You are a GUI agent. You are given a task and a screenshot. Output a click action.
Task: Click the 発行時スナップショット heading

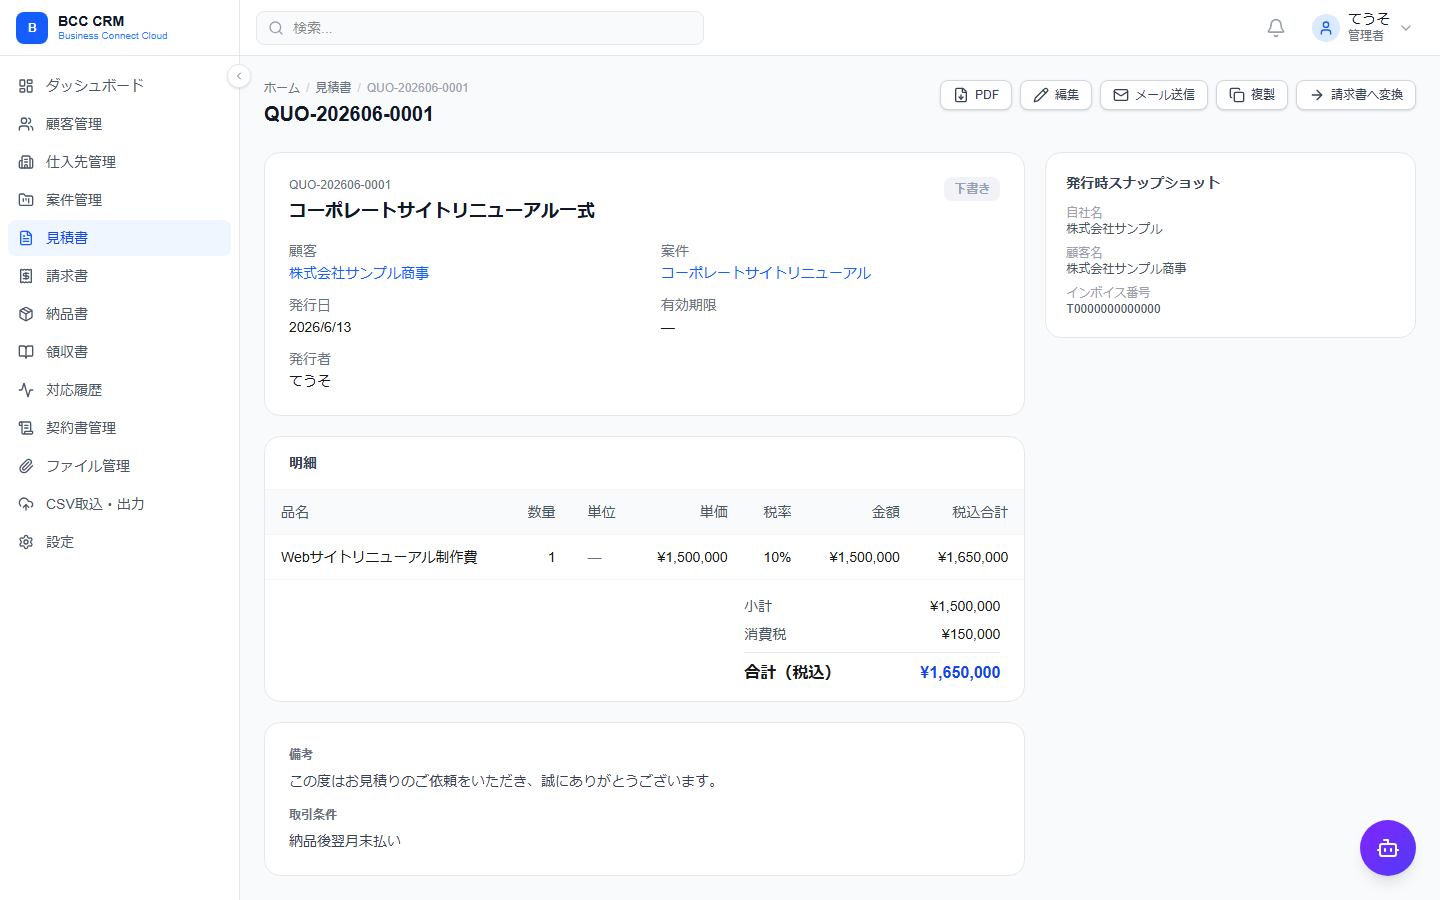[1143, 183]
